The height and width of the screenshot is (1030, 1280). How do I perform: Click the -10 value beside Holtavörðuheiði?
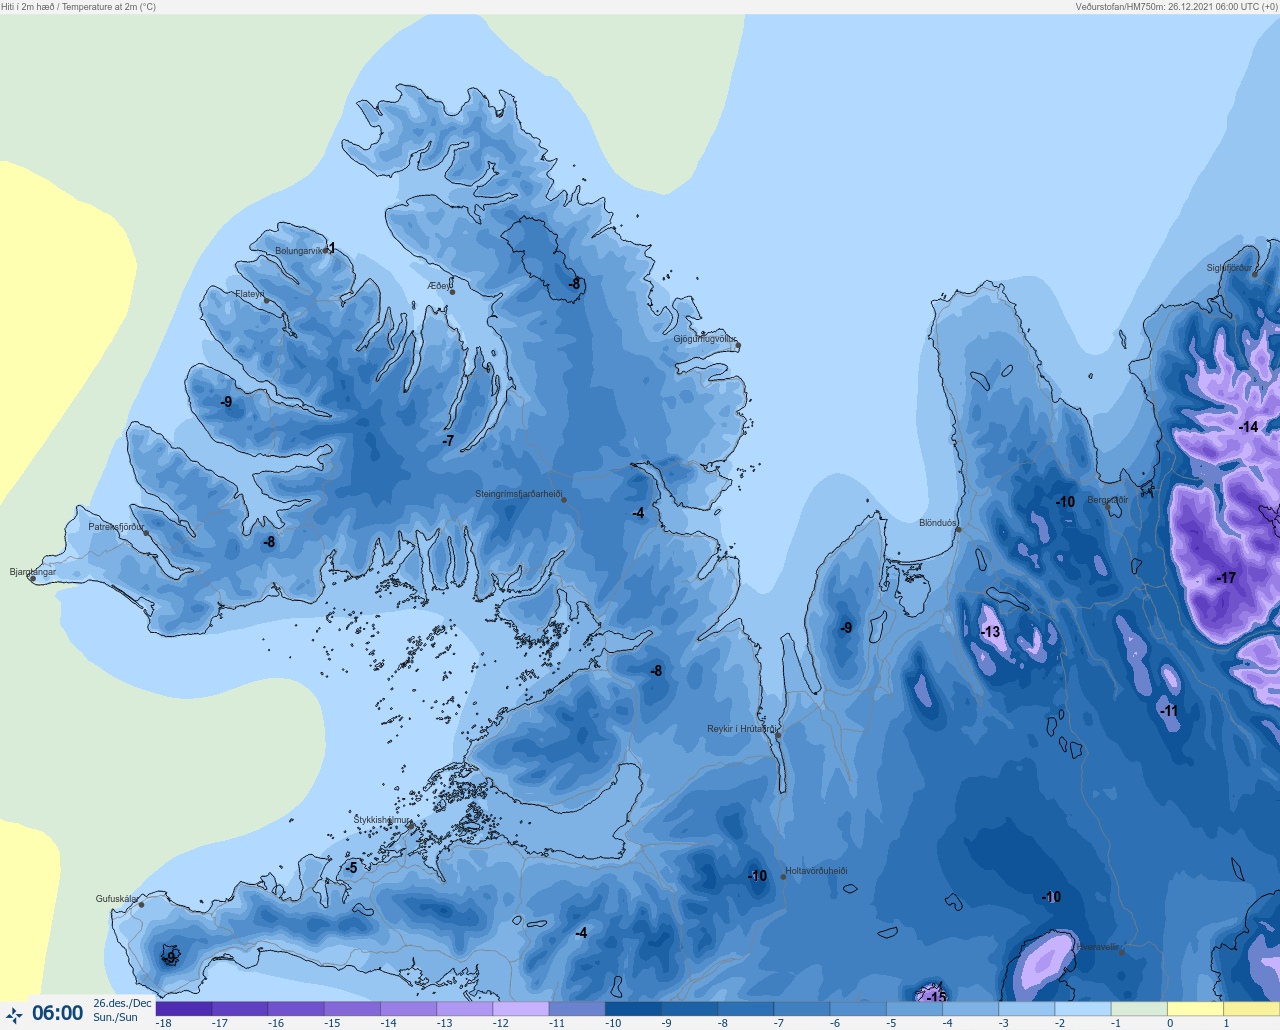pos(757,876)
